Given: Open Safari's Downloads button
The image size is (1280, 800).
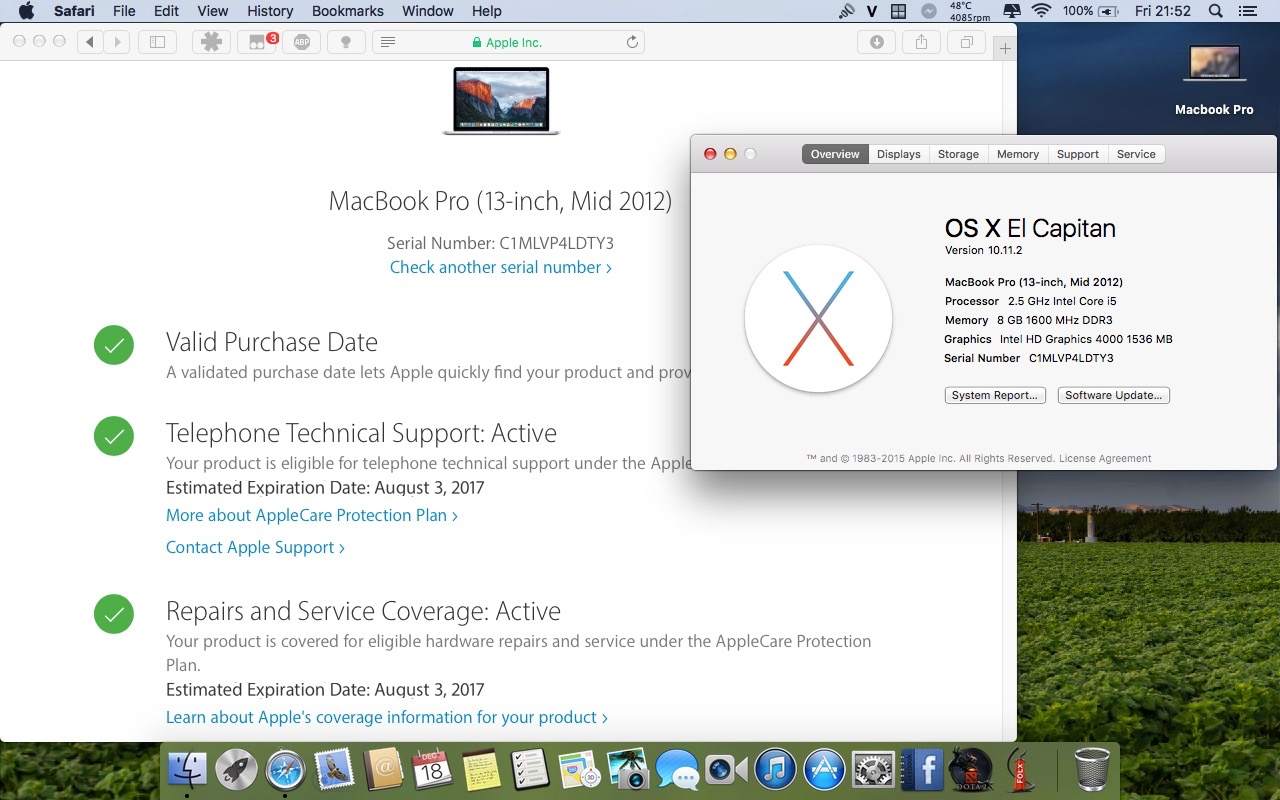Looking at the screenshot, I should tap(876, 42).
